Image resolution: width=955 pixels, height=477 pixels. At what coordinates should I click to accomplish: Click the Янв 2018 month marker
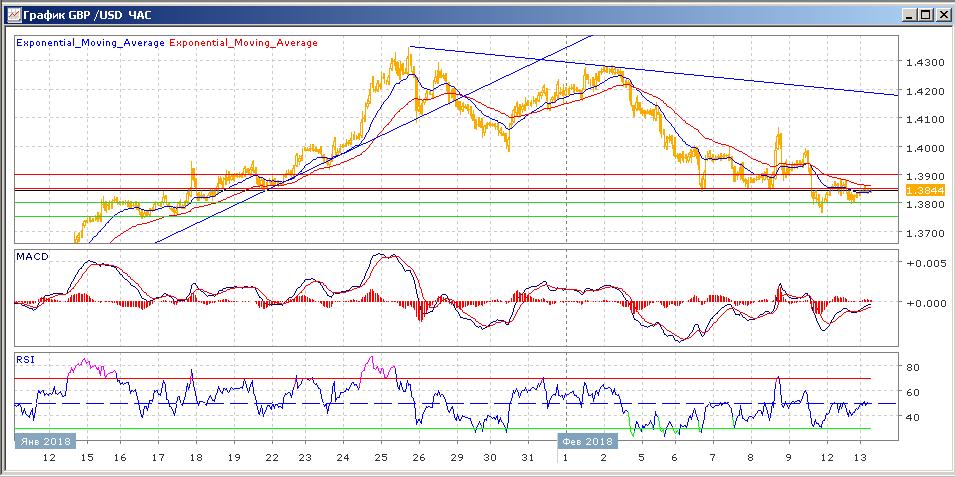pyautogui.click(x=44, y=440)
